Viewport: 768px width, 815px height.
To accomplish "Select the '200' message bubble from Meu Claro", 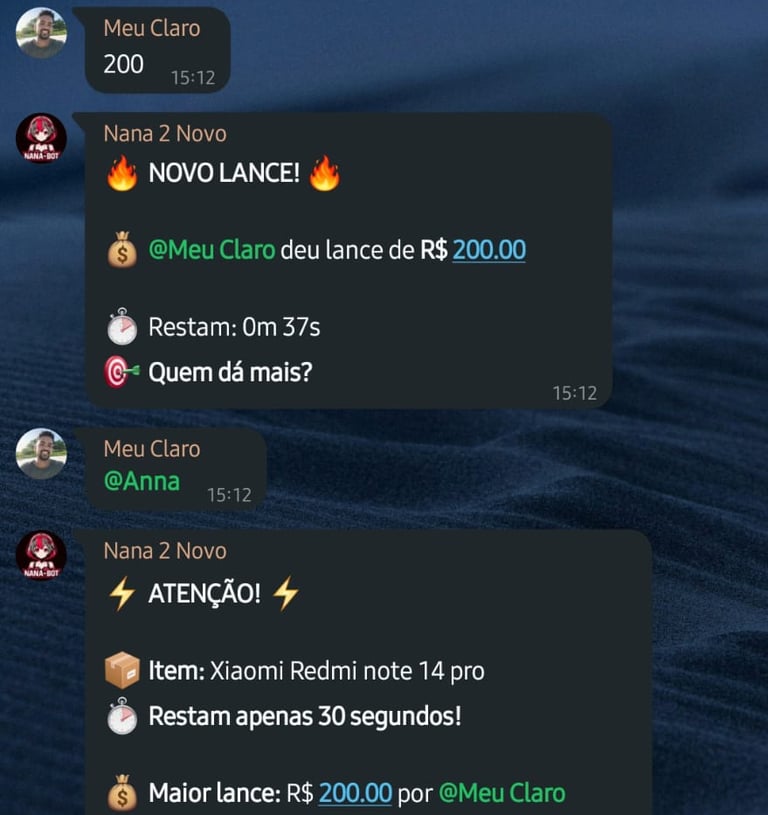I will [158, 50].
